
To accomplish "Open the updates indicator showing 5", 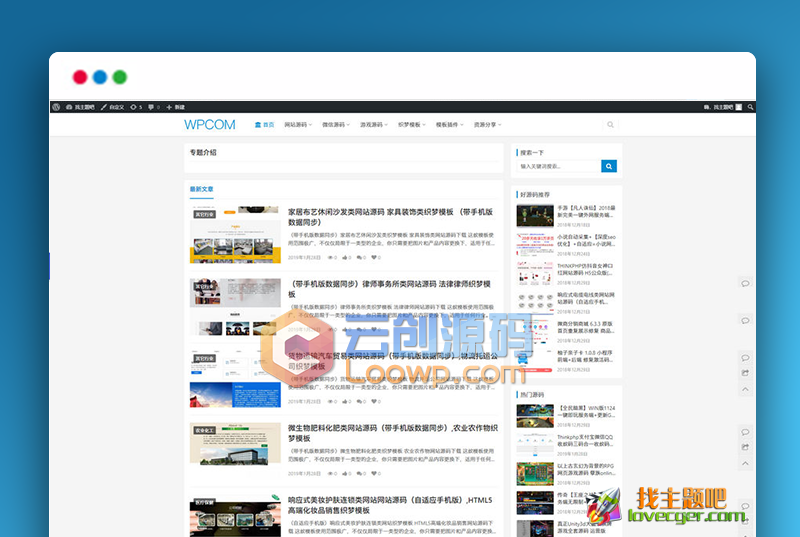I will pos(136,107).
